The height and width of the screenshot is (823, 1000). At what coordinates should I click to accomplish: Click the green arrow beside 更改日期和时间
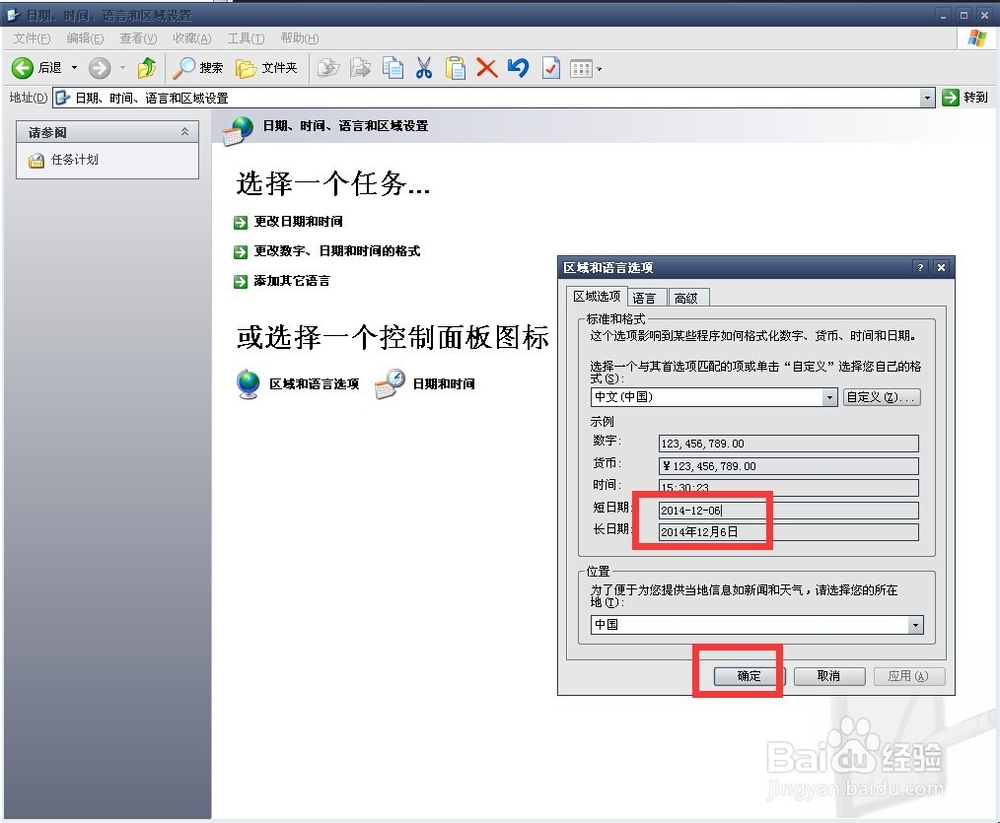(240, 222)
